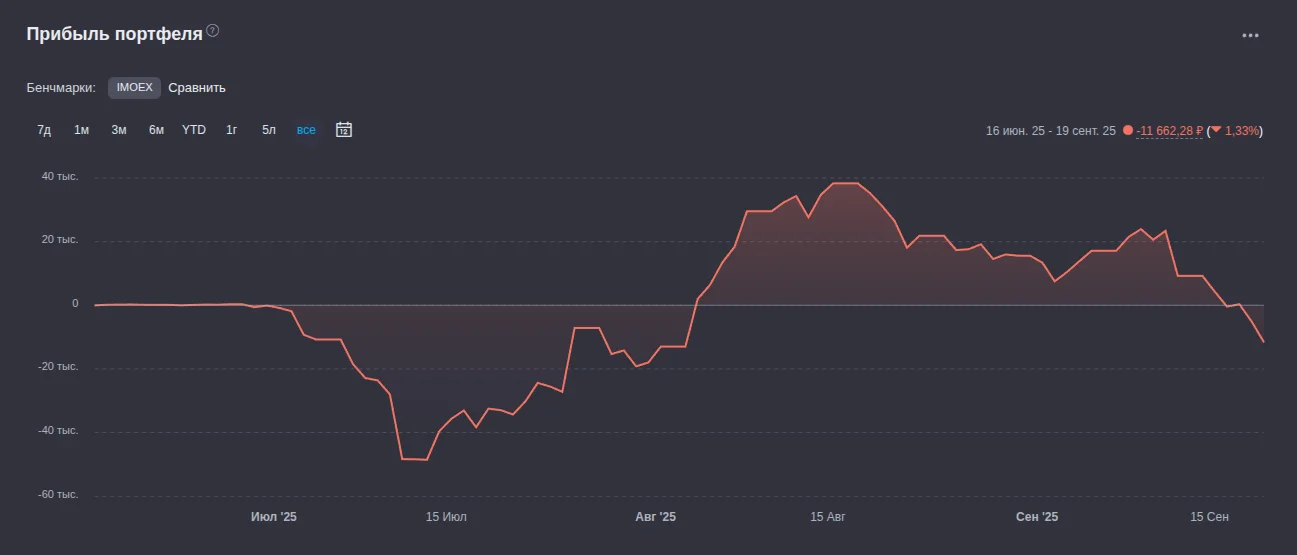Switch to the 1м time range
Screen dimensions: 1297x555
[82, 130]
